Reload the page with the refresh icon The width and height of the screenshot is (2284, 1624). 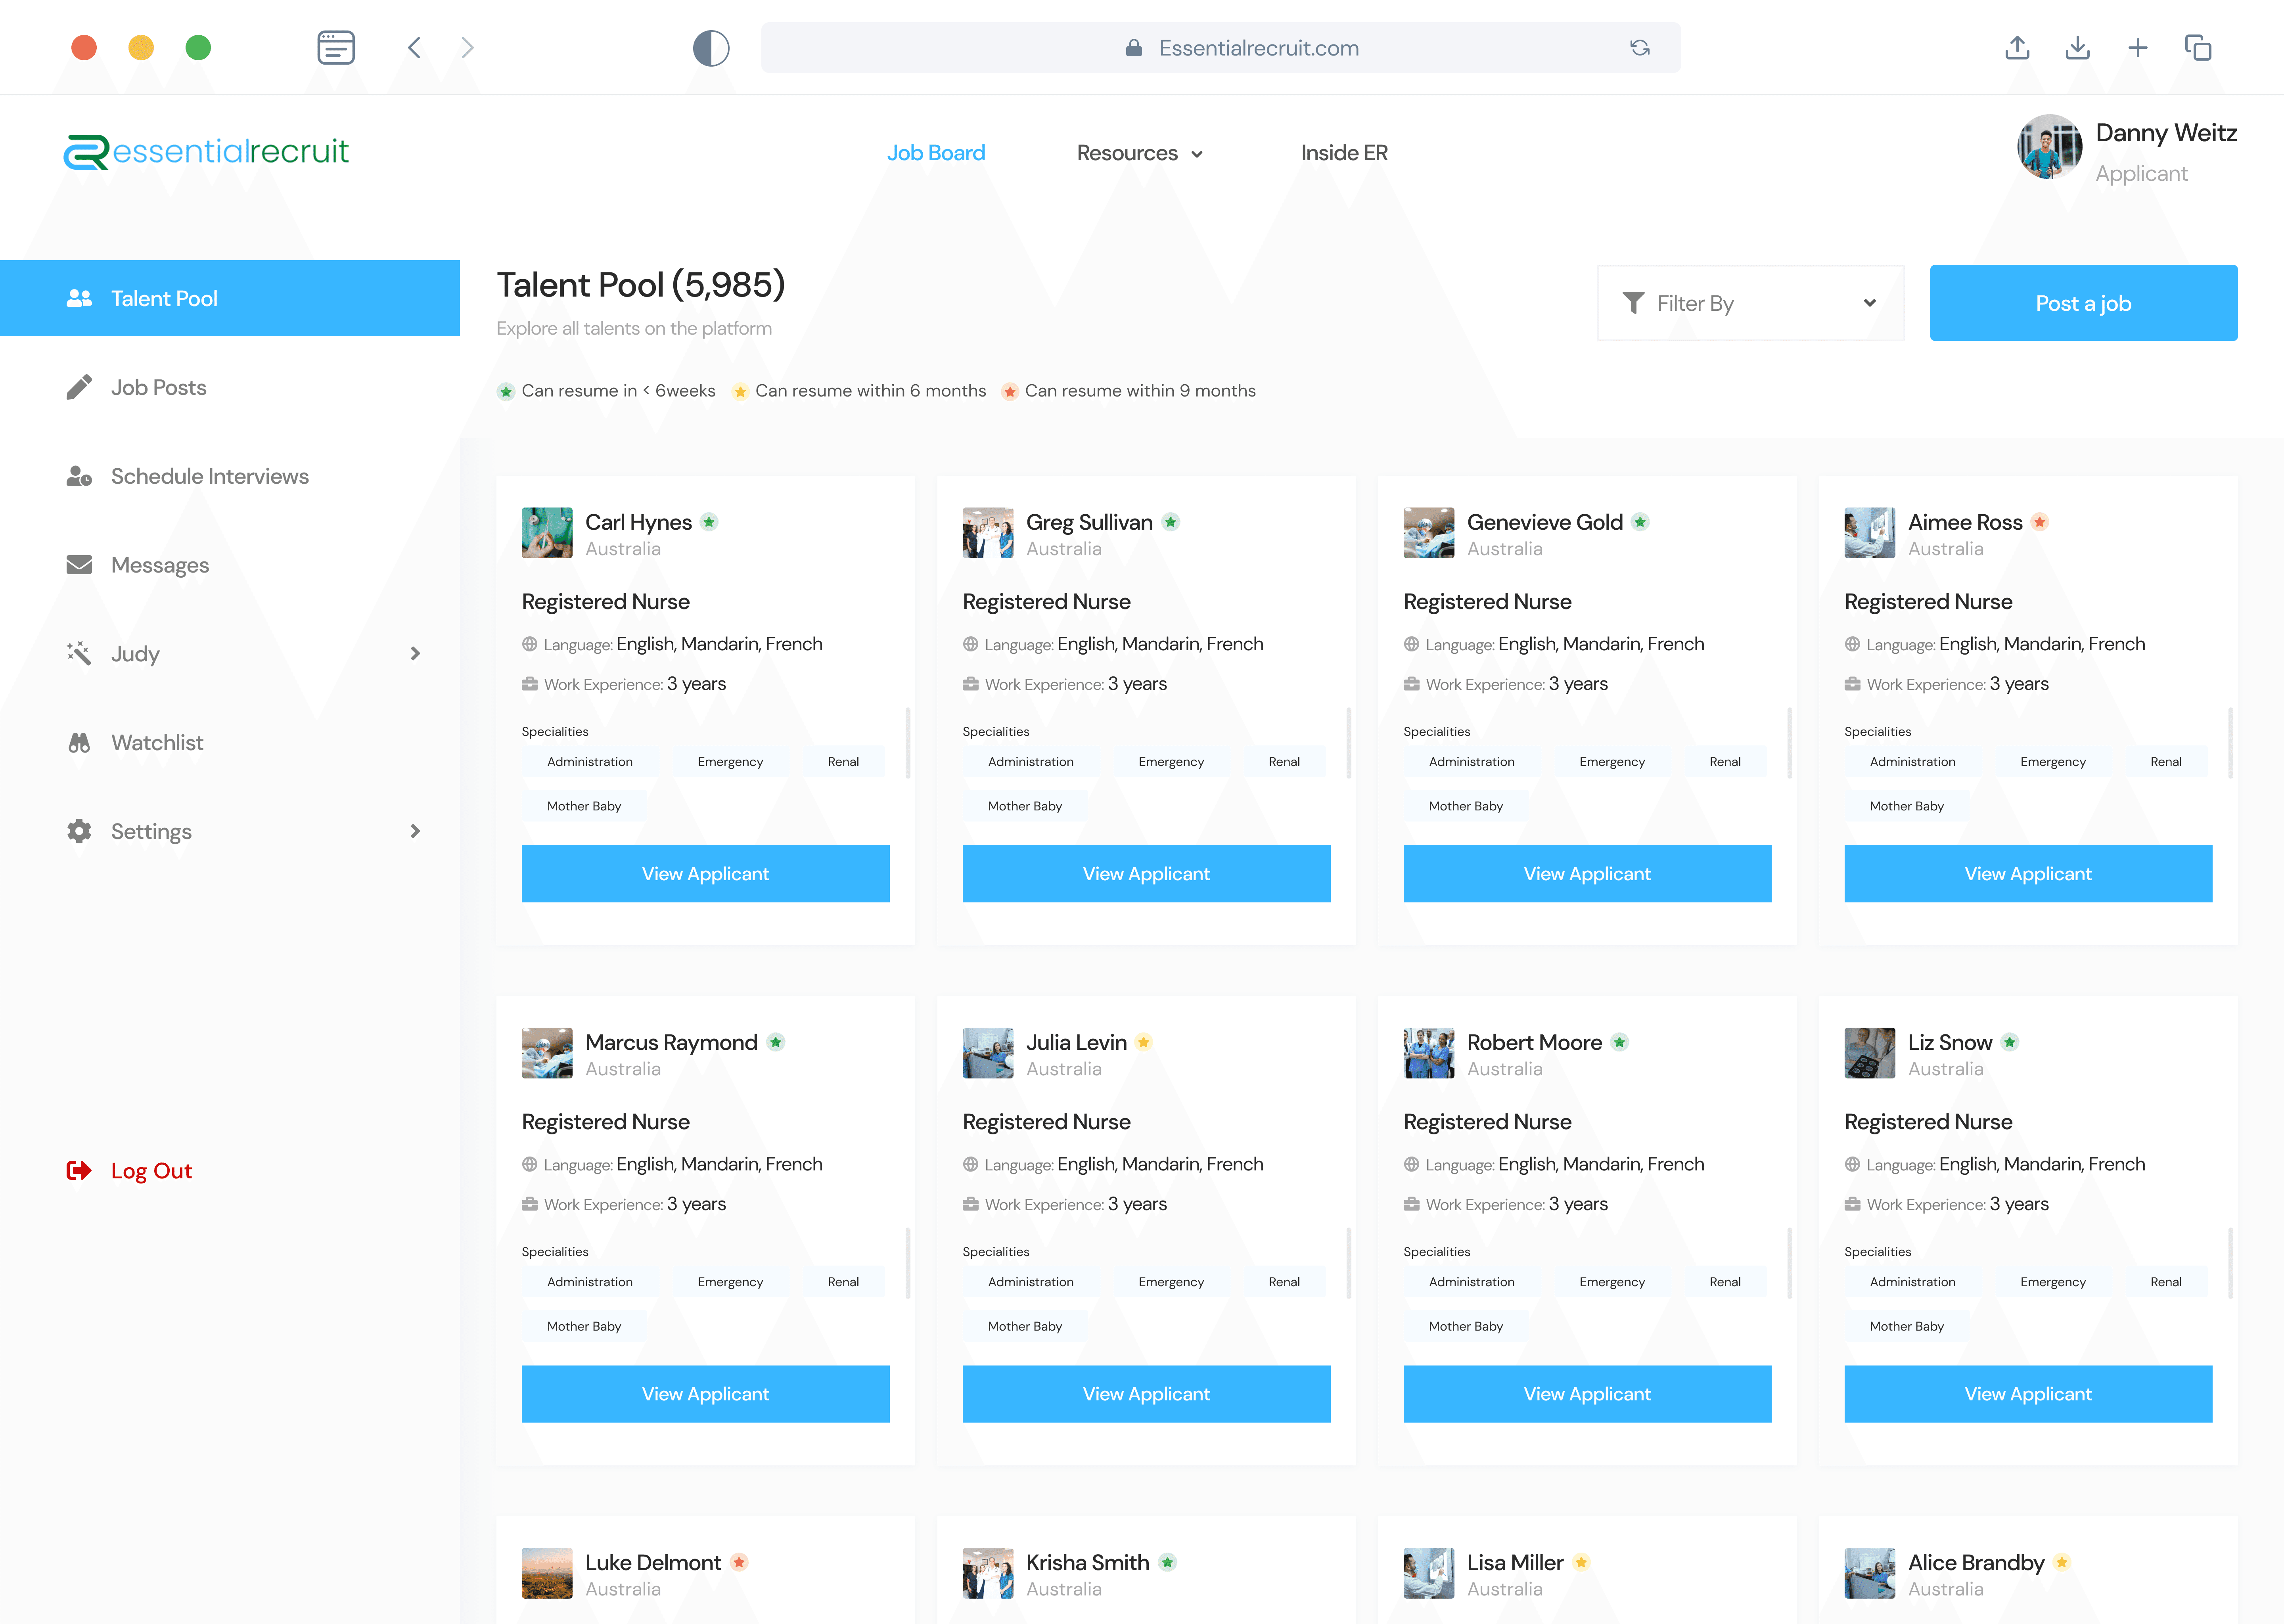click(1640, 47)
